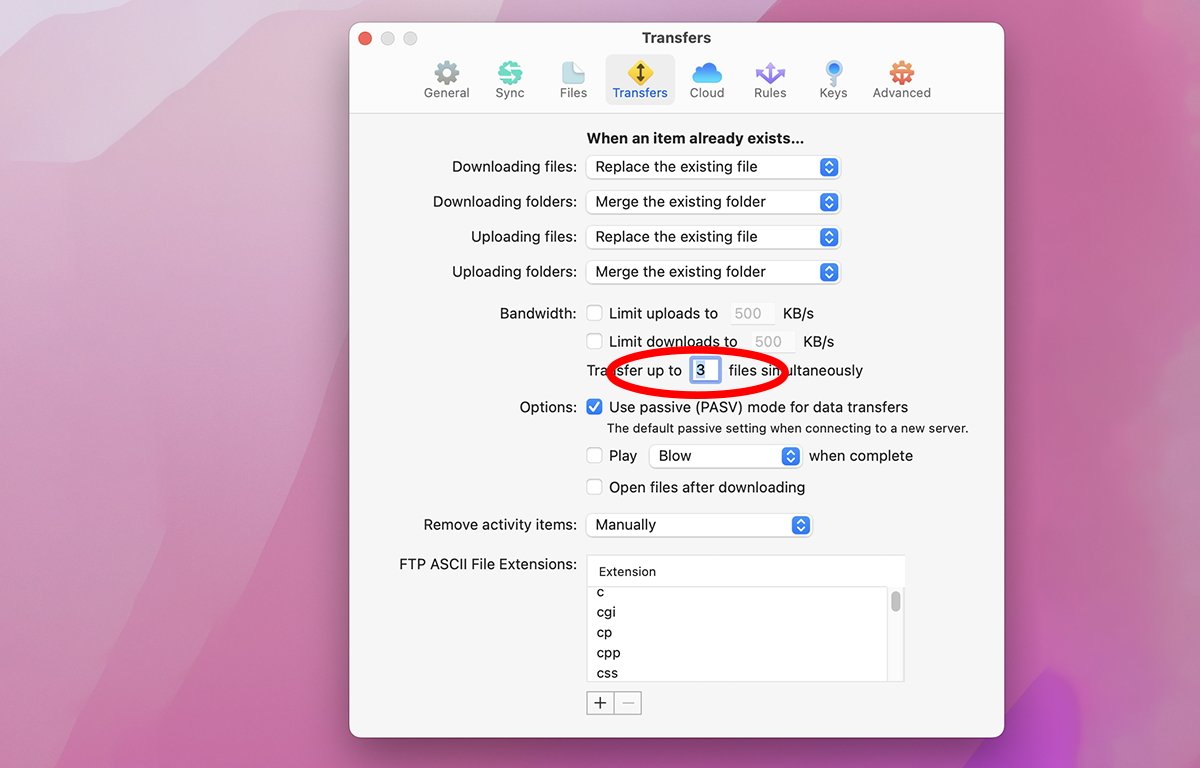Expand the Uploading folders dropdown
Image resolution: width=1200 pixels, height=768 pixels.
click(x=713, y=272)
